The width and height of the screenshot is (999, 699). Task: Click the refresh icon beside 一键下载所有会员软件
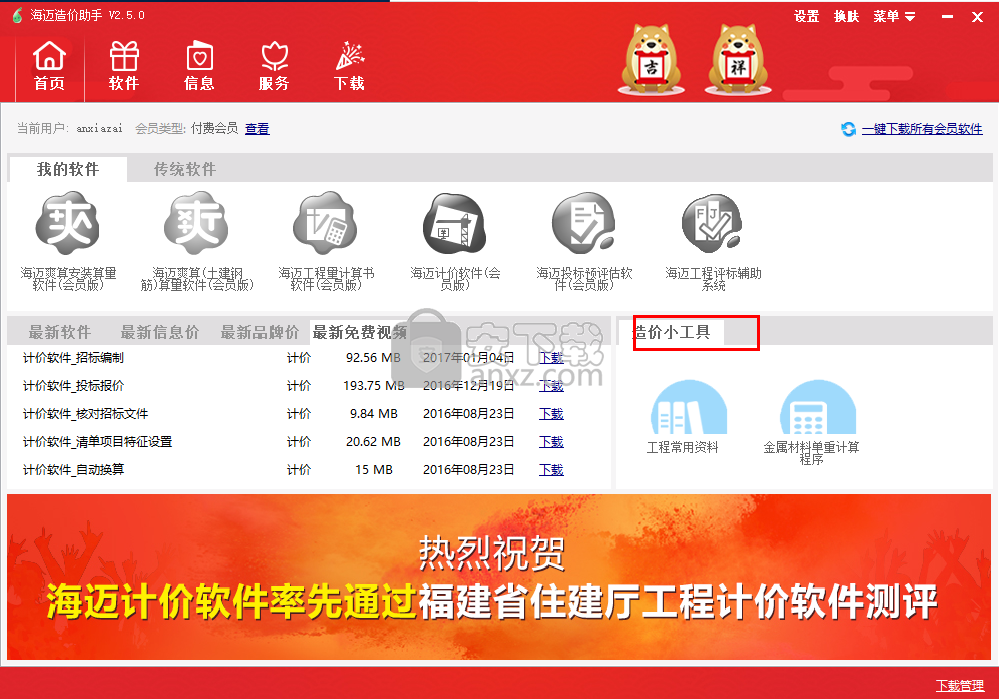848,129
